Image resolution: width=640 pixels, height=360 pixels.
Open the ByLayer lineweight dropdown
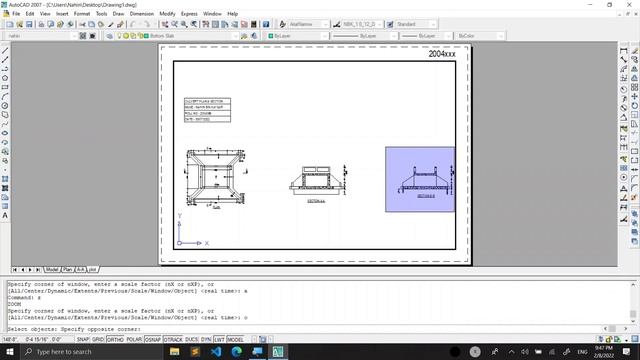426,36
